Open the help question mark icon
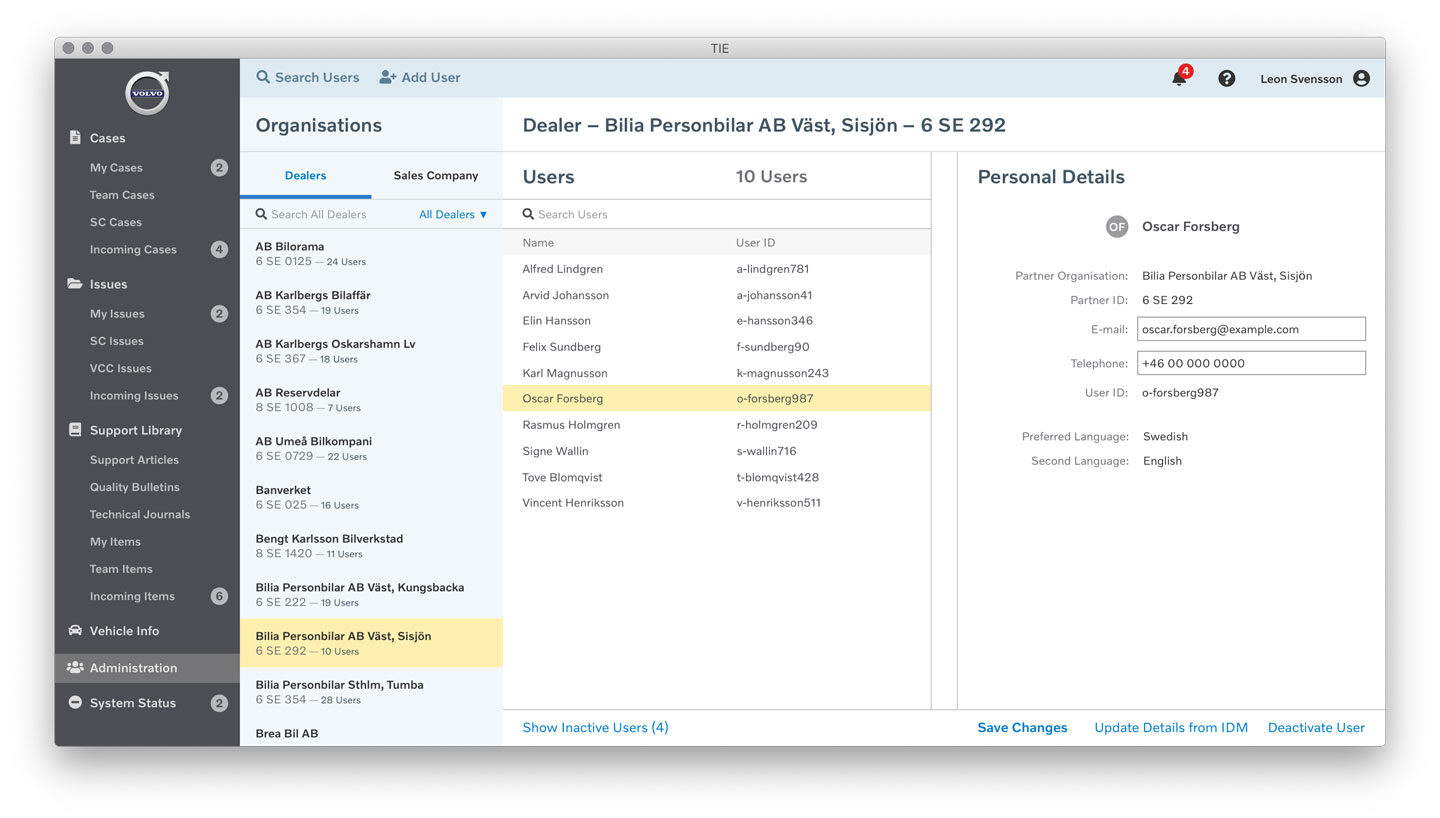 pos(1226,78)
